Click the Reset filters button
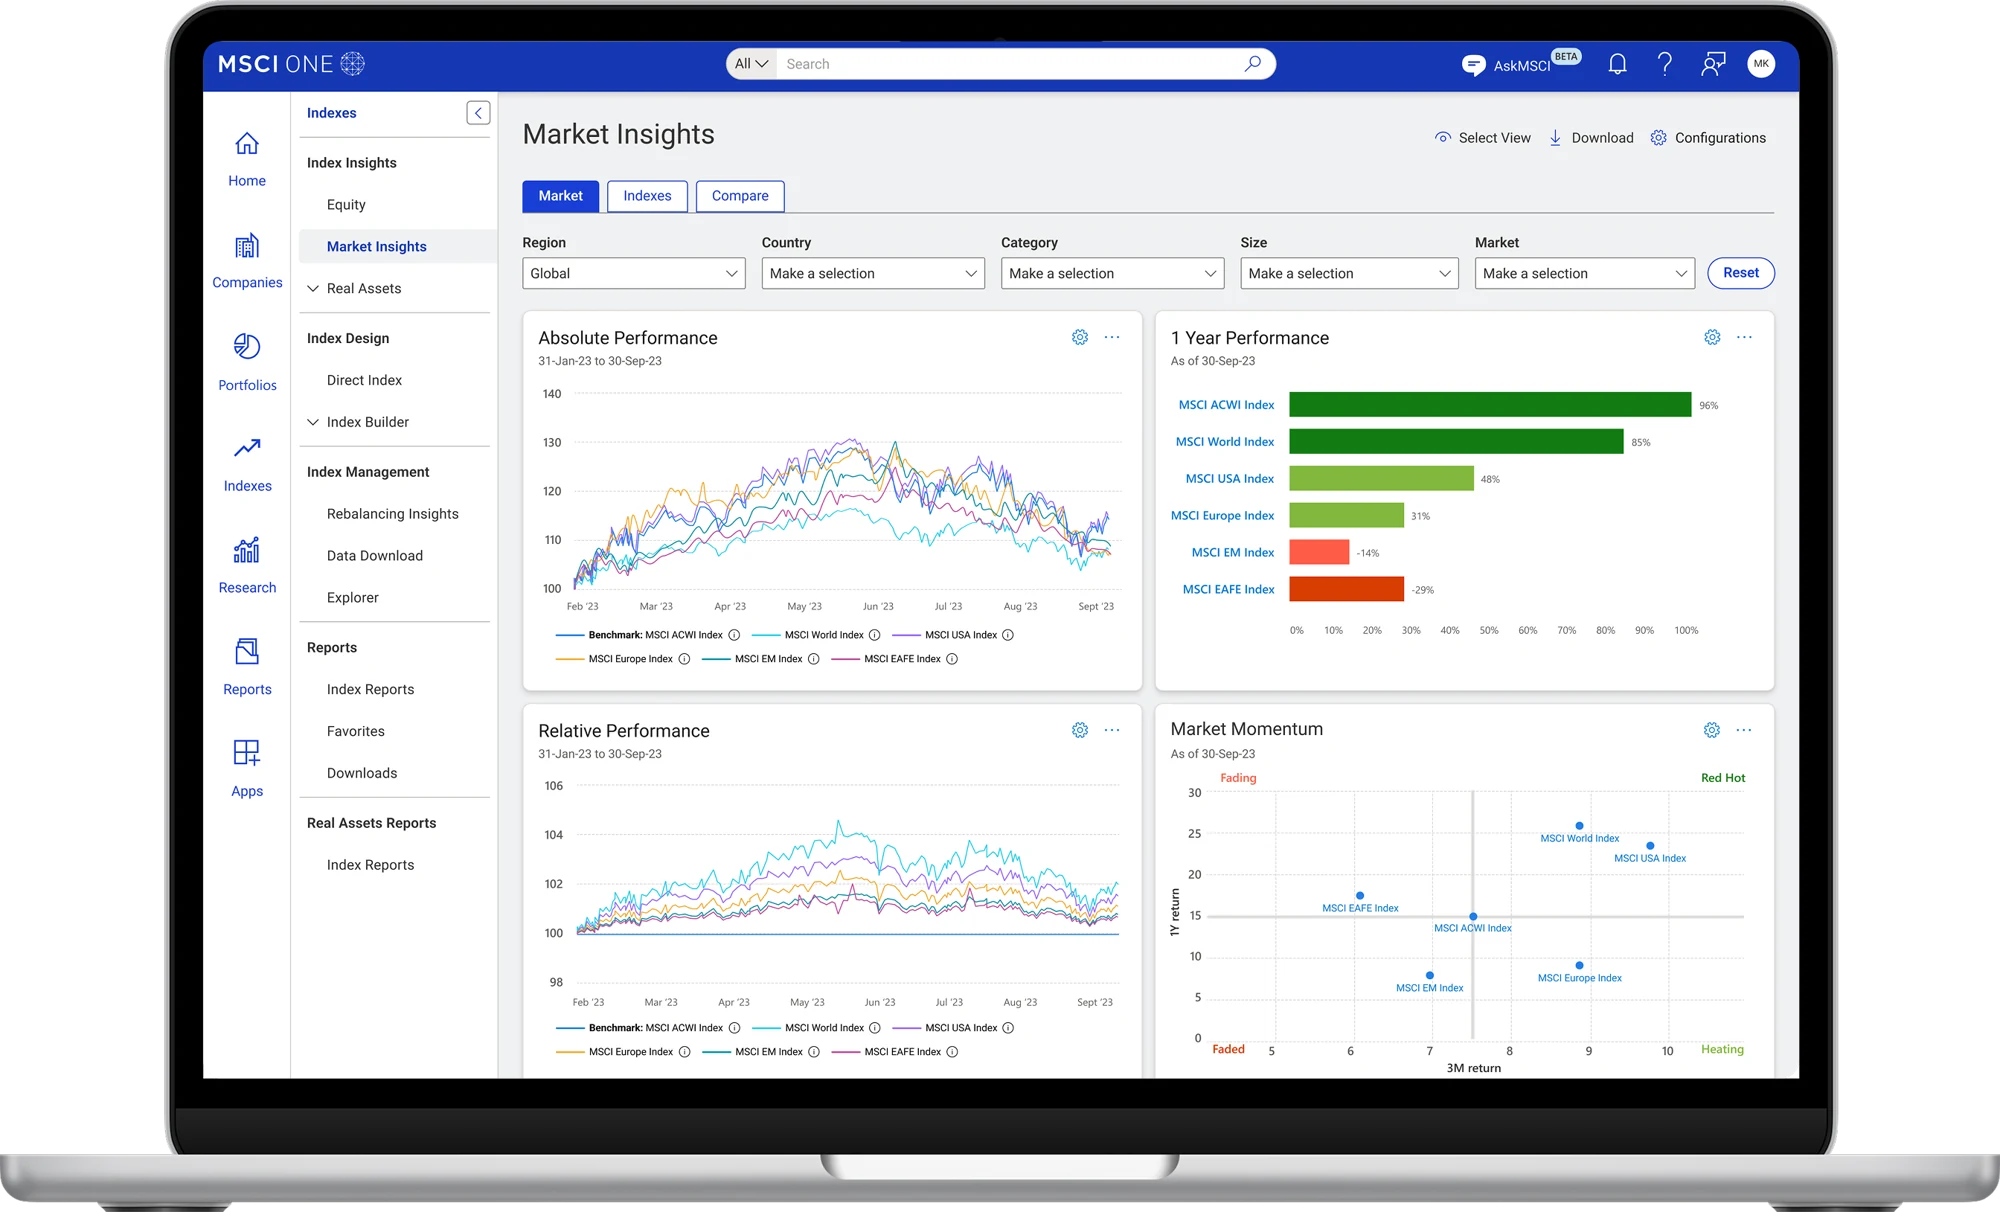2000x1212 pixels. pos(1741,273)
